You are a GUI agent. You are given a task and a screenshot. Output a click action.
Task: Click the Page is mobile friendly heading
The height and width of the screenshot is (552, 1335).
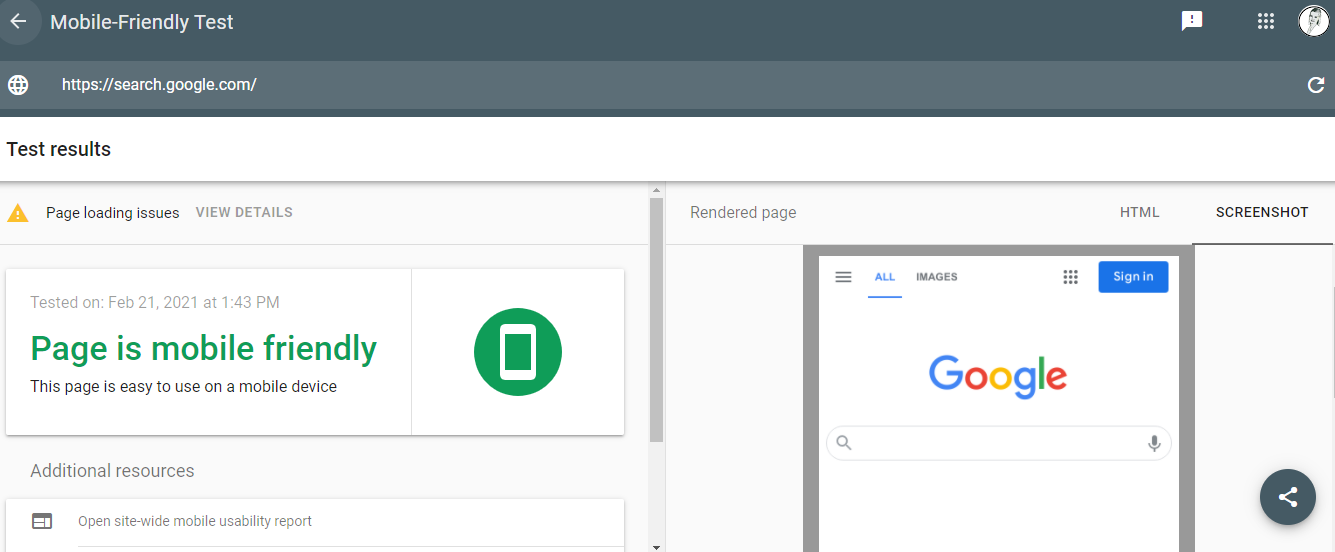(x=204, y=348)
